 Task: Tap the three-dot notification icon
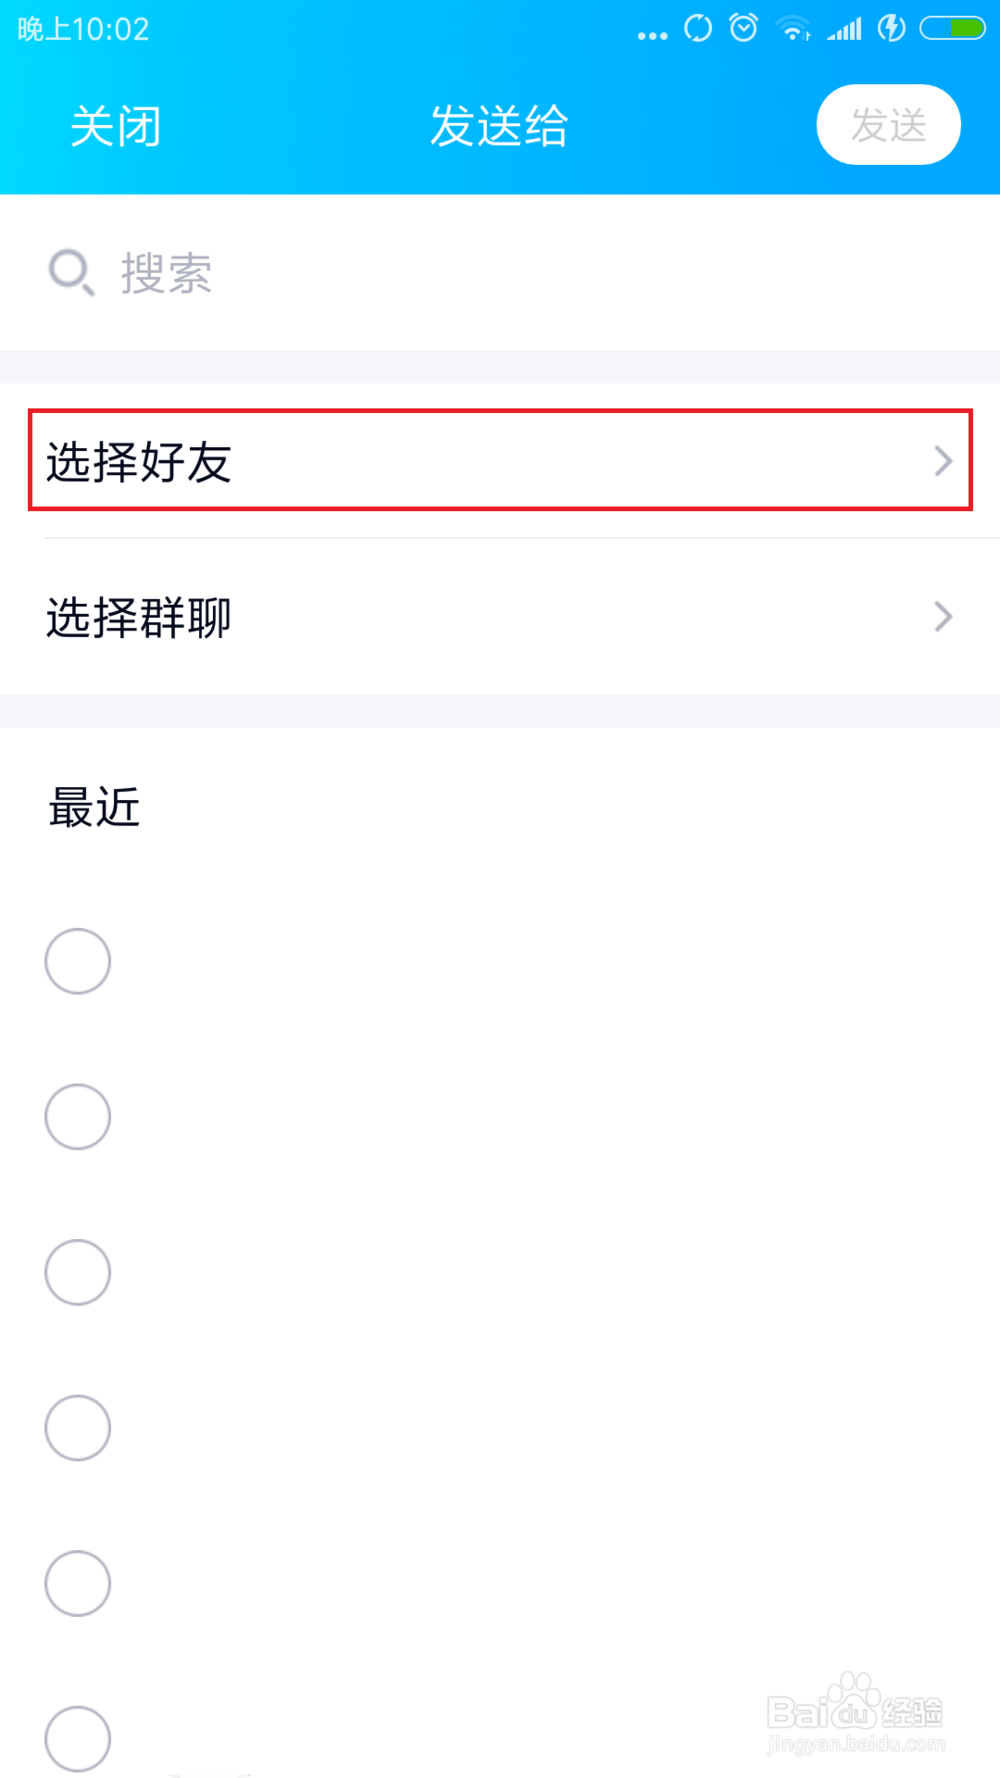(x=652, y=36)
